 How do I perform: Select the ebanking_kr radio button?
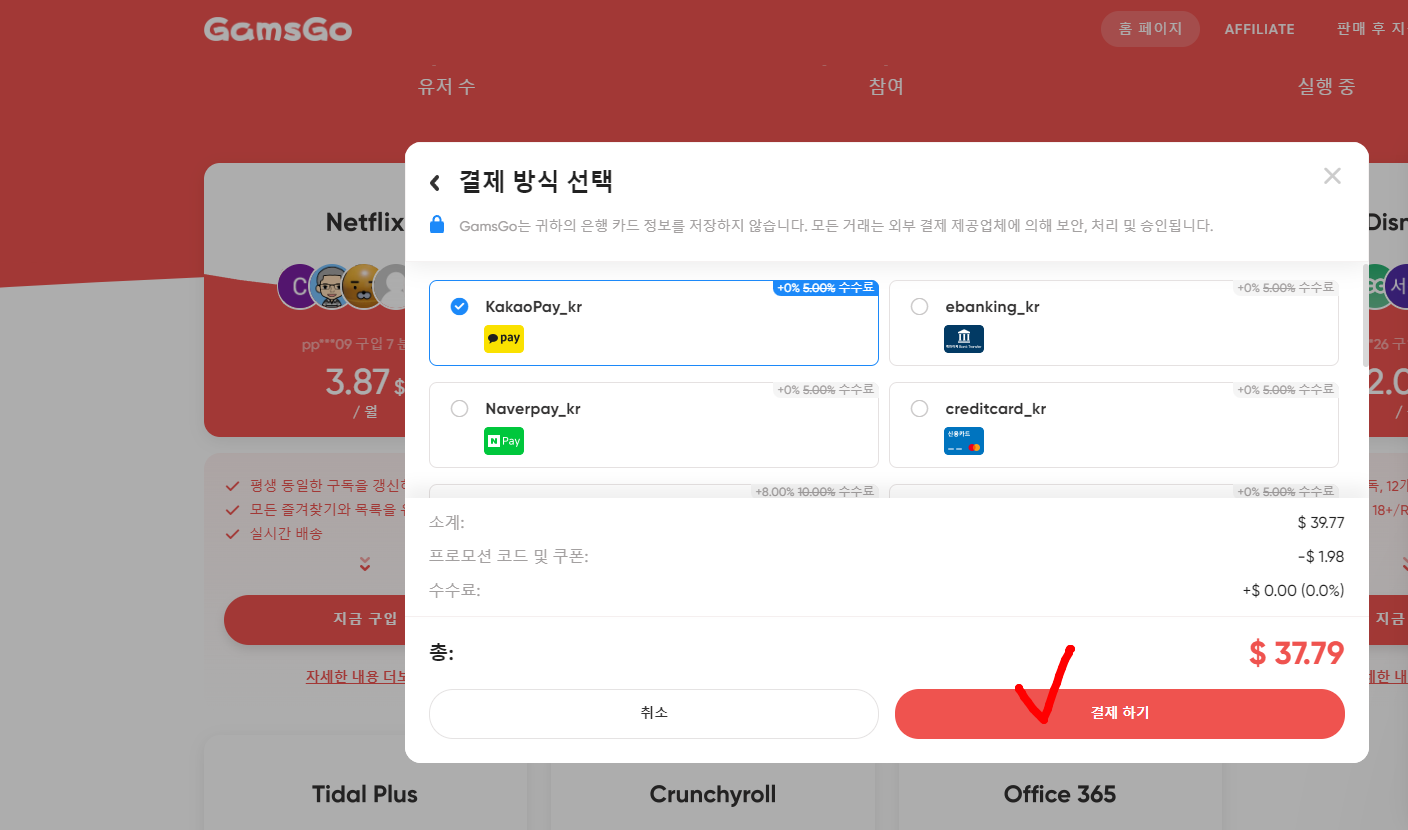pos(919,306)
